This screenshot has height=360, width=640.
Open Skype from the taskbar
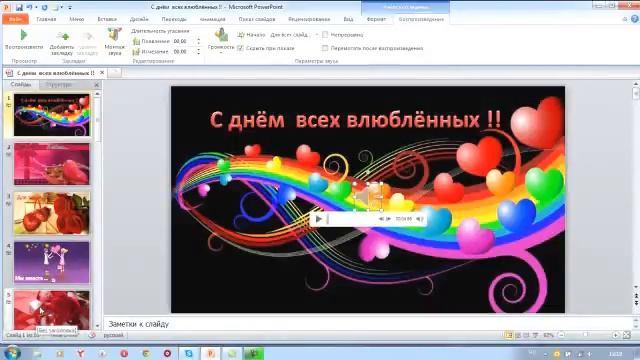click(189, 353)
